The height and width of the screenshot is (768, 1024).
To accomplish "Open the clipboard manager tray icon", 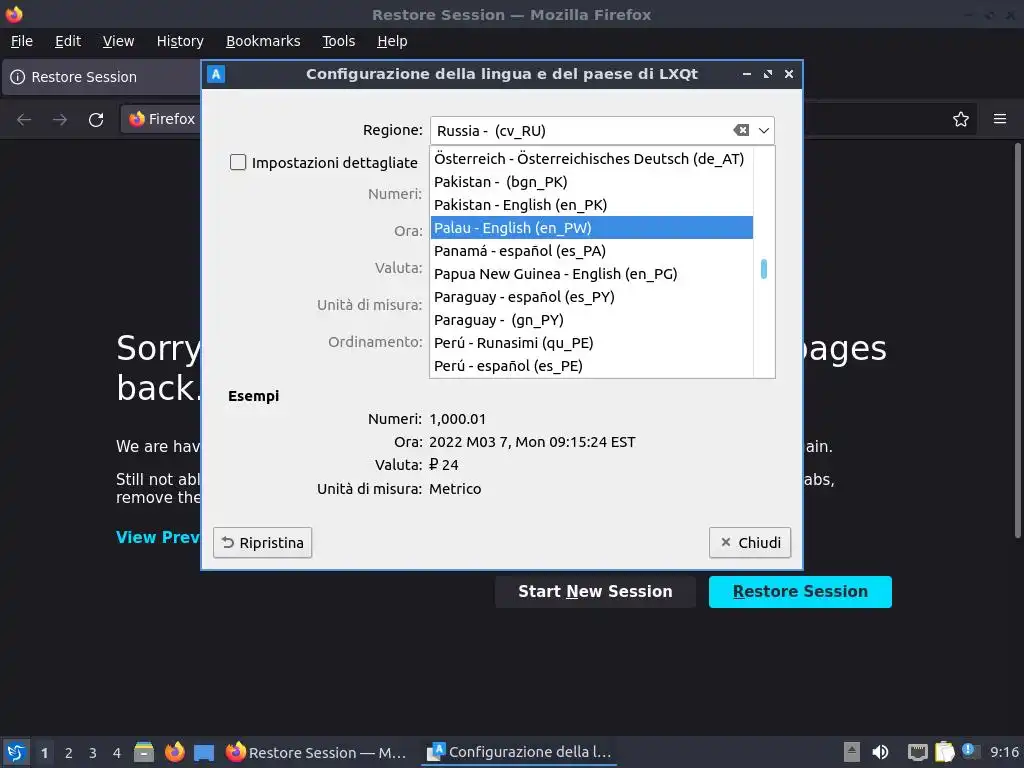I will tap(944, 752).
